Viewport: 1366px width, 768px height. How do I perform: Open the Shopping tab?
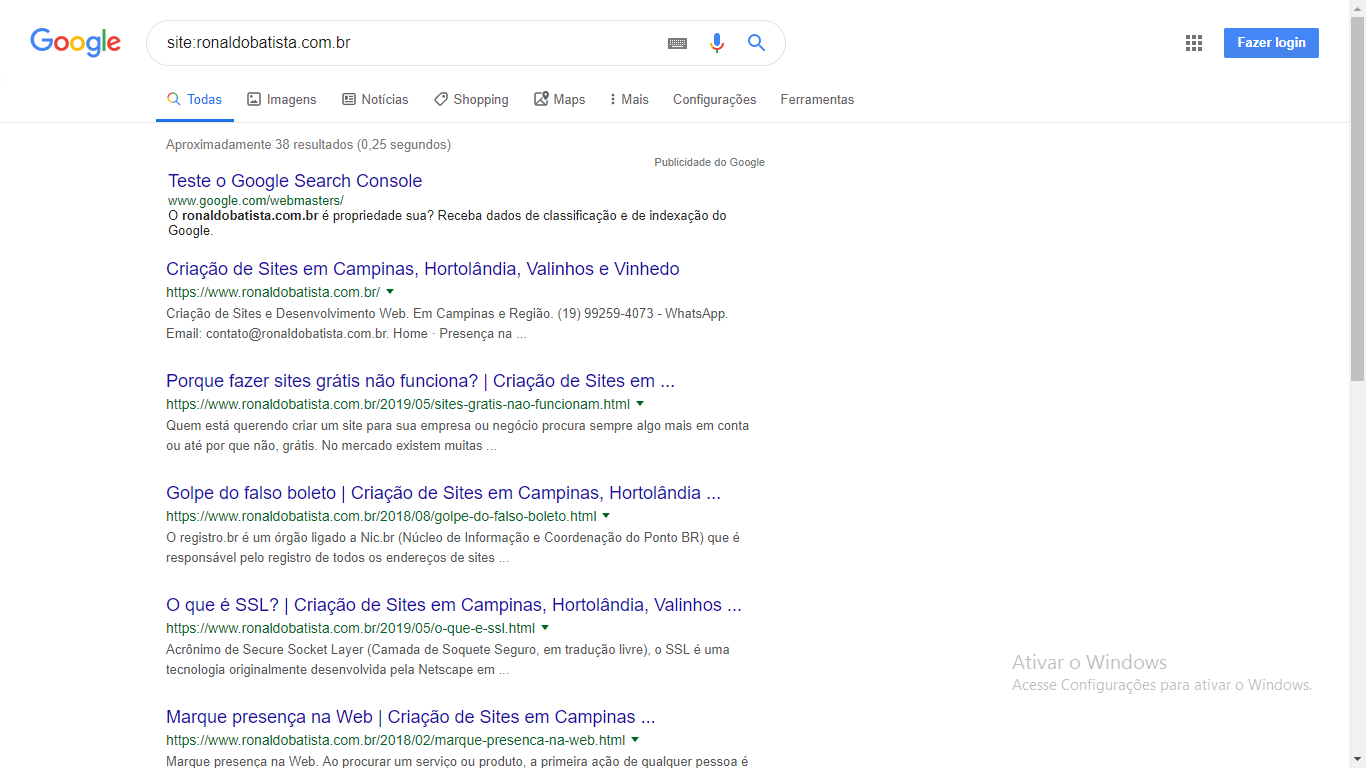(471, 100)
